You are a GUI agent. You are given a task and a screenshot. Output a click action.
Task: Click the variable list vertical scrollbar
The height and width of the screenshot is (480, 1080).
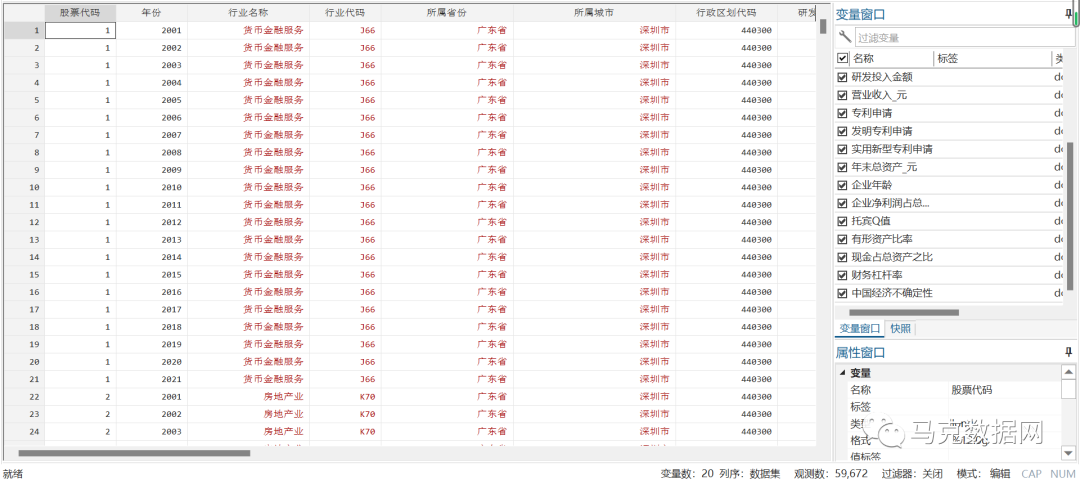click(1070, 216)
